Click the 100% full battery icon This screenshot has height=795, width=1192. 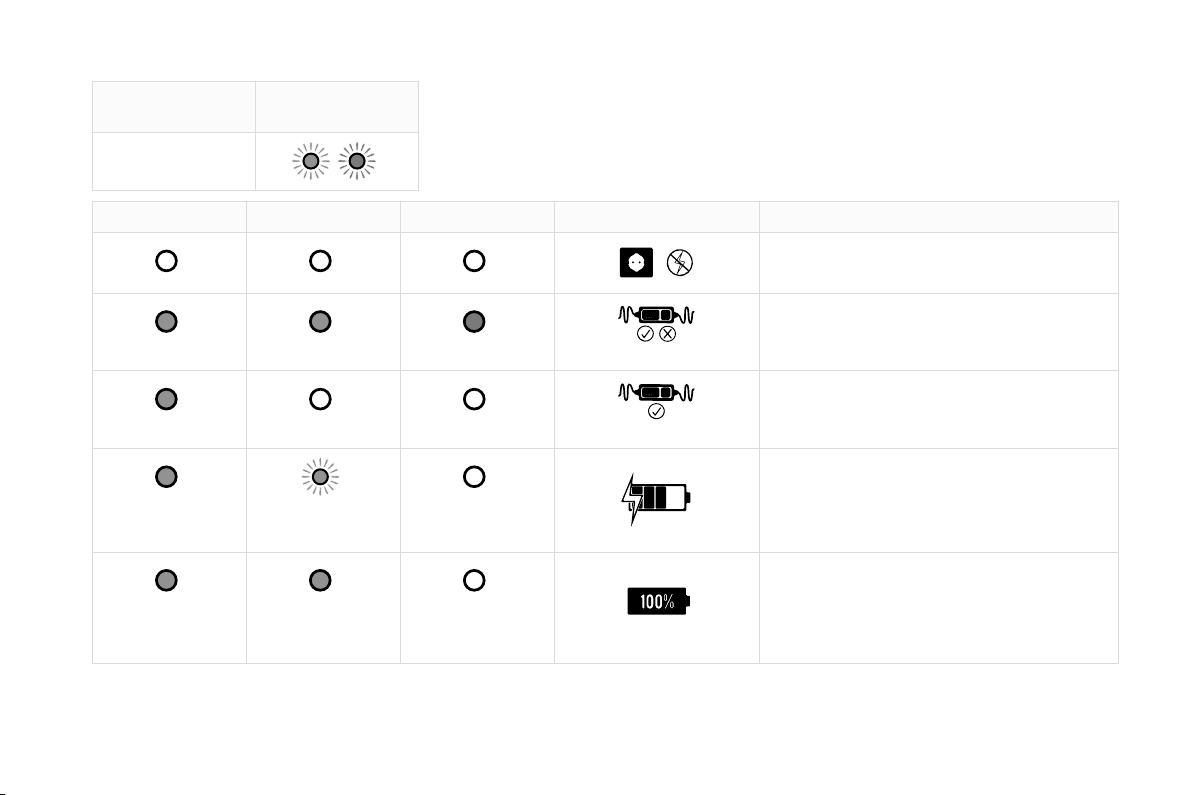658,601
